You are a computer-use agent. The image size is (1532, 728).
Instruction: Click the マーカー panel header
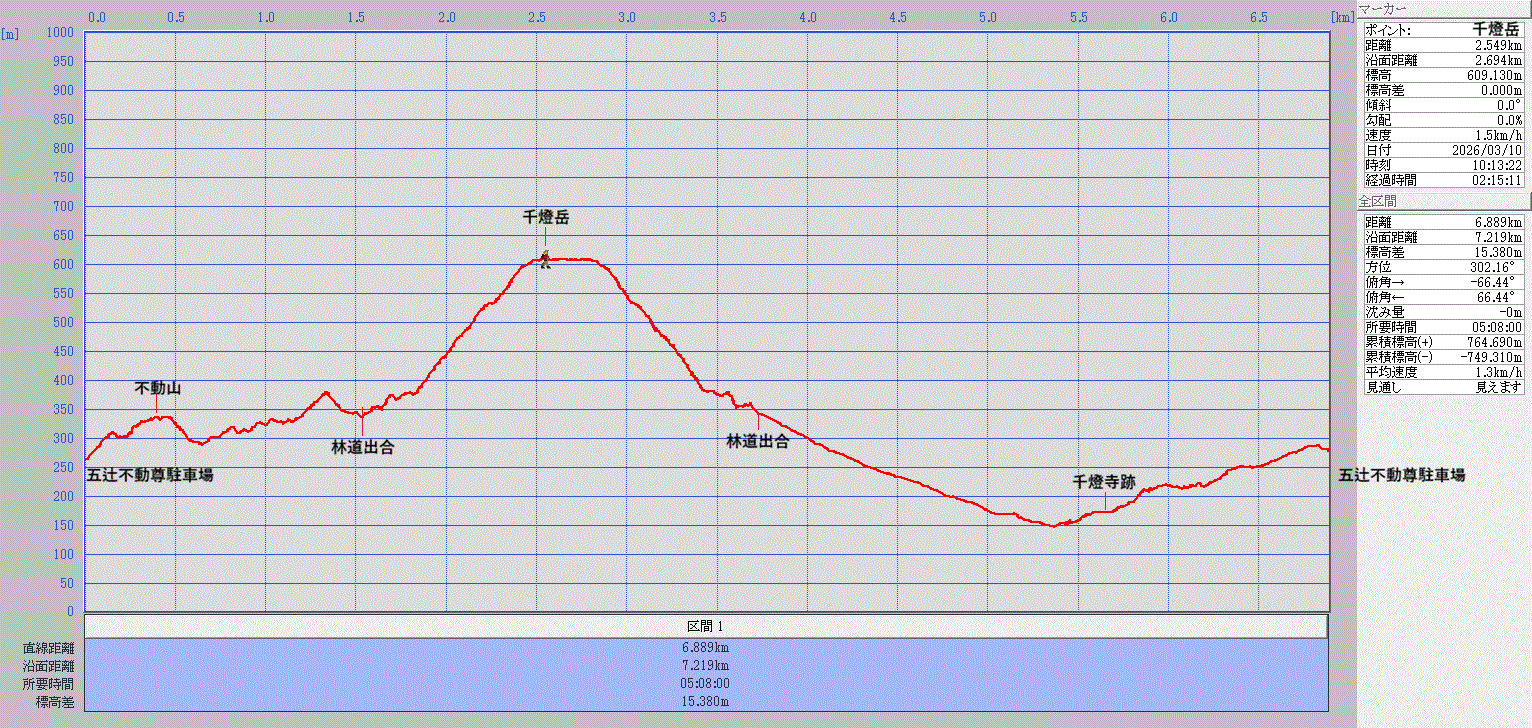point(1383,9)
